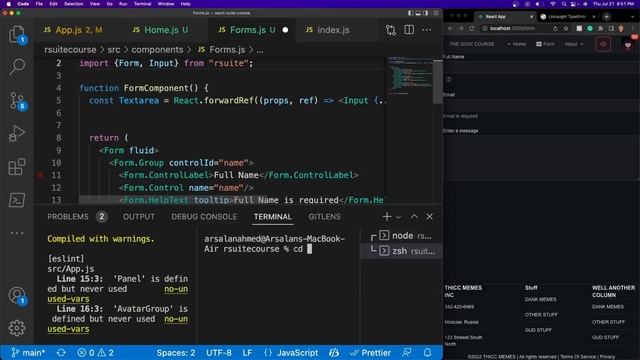The height and width of the screenshot is (360, 640).
Task: Open the DEBUG CONSOLE panel tab
Action: click(204, 217)
